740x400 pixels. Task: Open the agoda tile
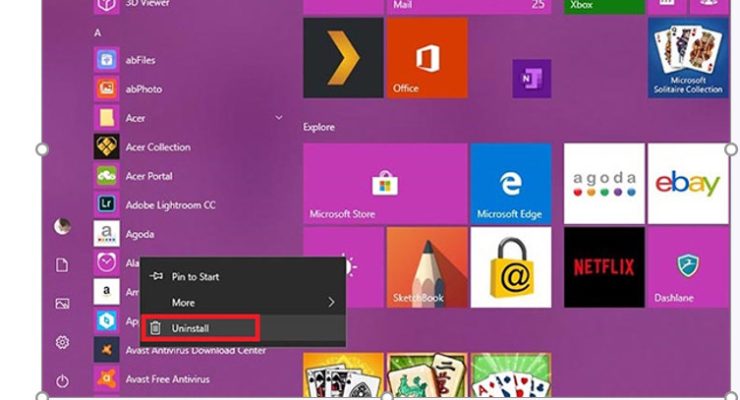pyautogui.click(x=604, y=183)
